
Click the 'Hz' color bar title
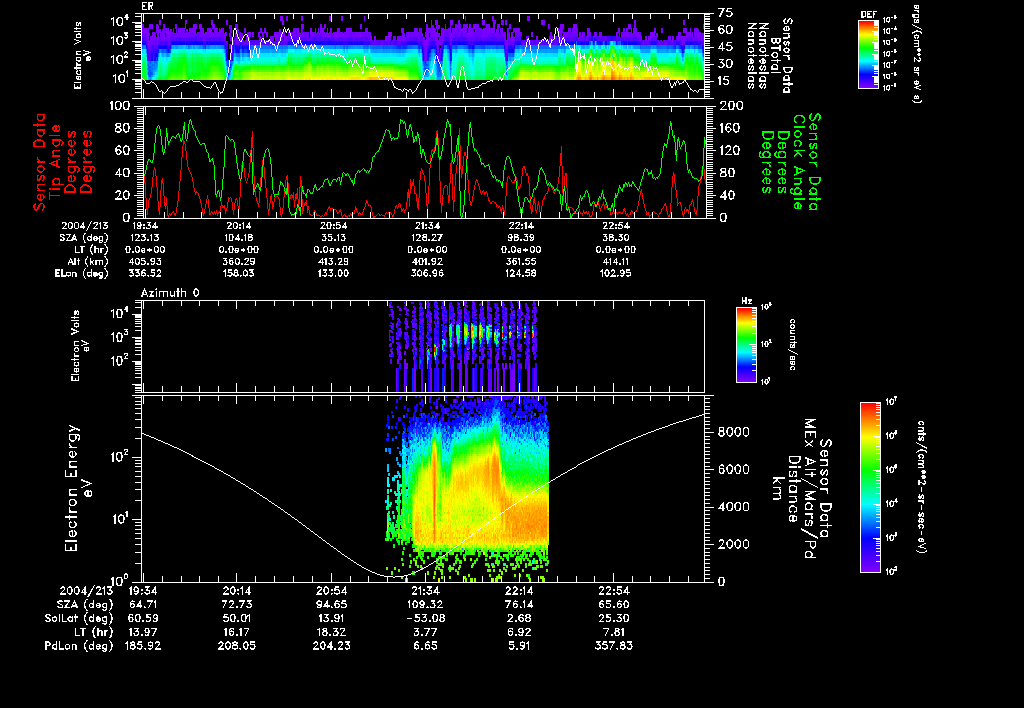point(746,301)
